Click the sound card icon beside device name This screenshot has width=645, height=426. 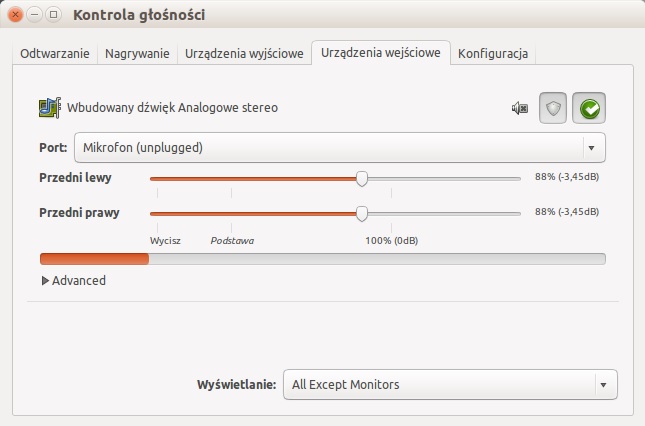(50, 108)
